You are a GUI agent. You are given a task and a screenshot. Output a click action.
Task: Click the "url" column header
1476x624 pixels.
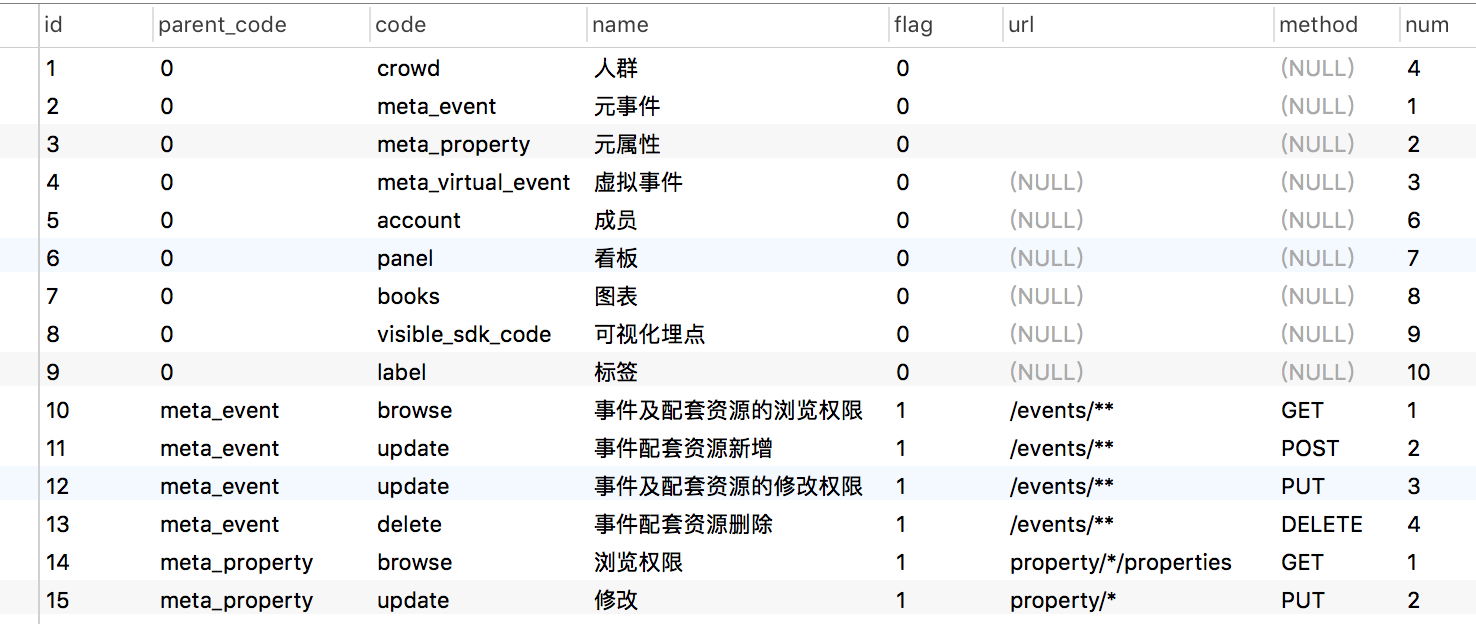pyautogui.click(x=1021, y=25)
